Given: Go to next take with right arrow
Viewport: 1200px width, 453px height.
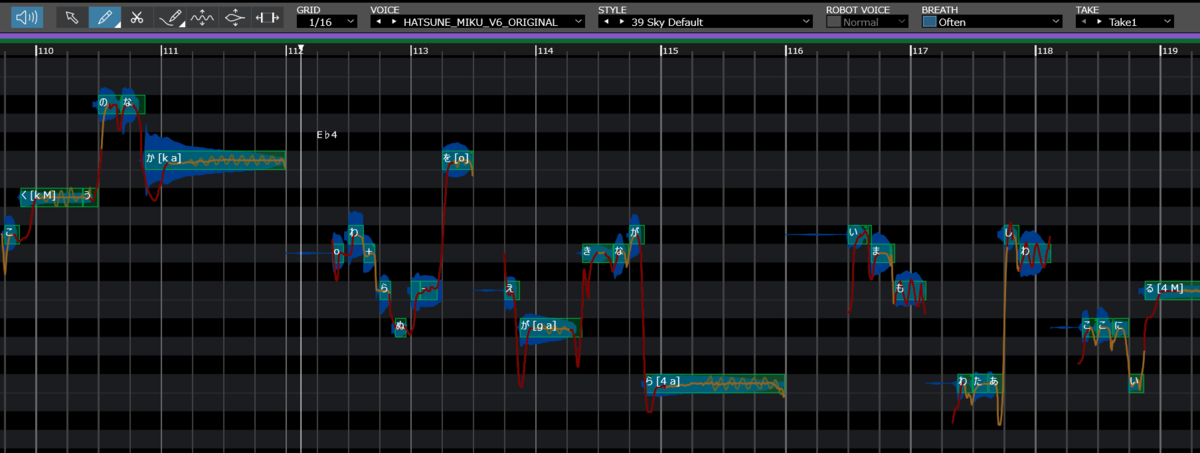Looking at the screenshot, I should tap(1098, 21).
